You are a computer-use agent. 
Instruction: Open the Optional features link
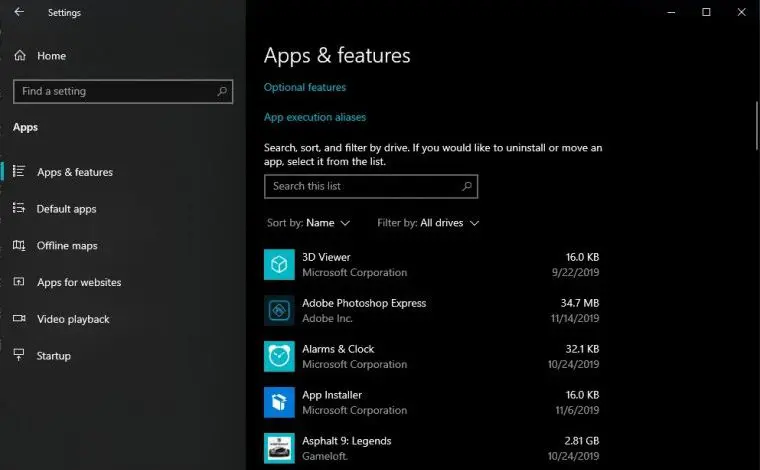[305, 87]
